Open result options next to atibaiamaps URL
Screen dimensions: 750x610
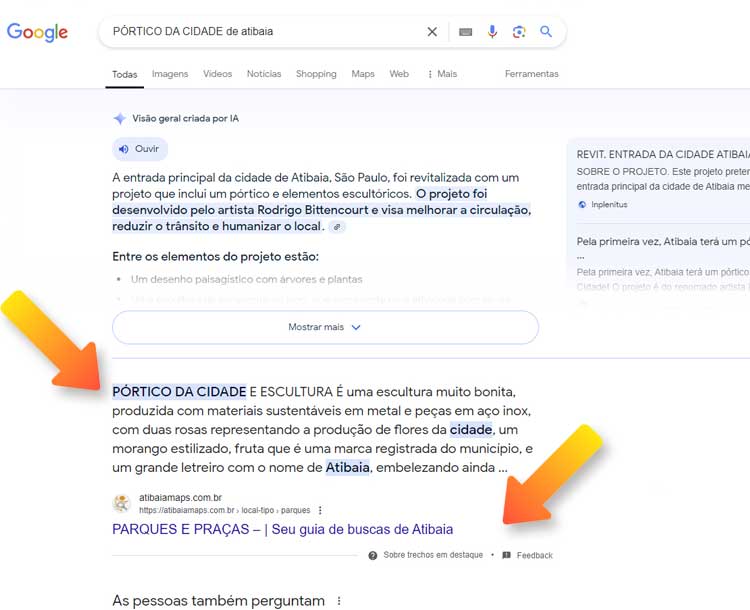(x=320, y=510)
